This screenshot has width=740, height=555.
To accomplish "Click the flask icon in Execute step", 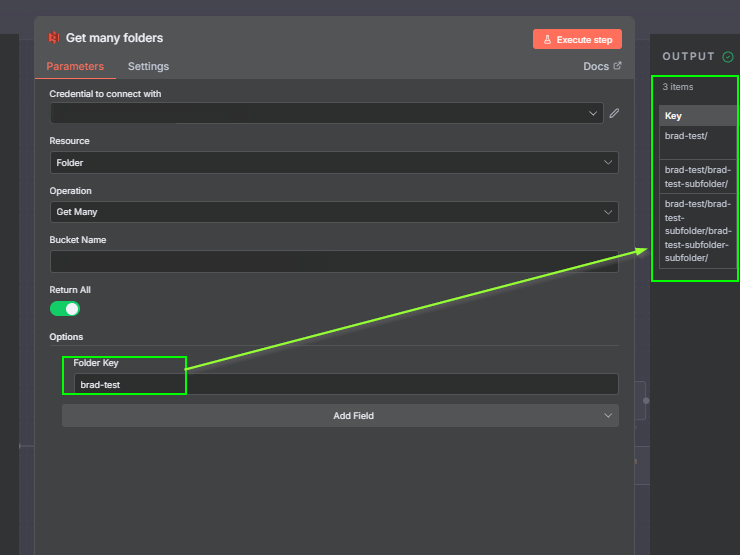I will pos(547,39).
